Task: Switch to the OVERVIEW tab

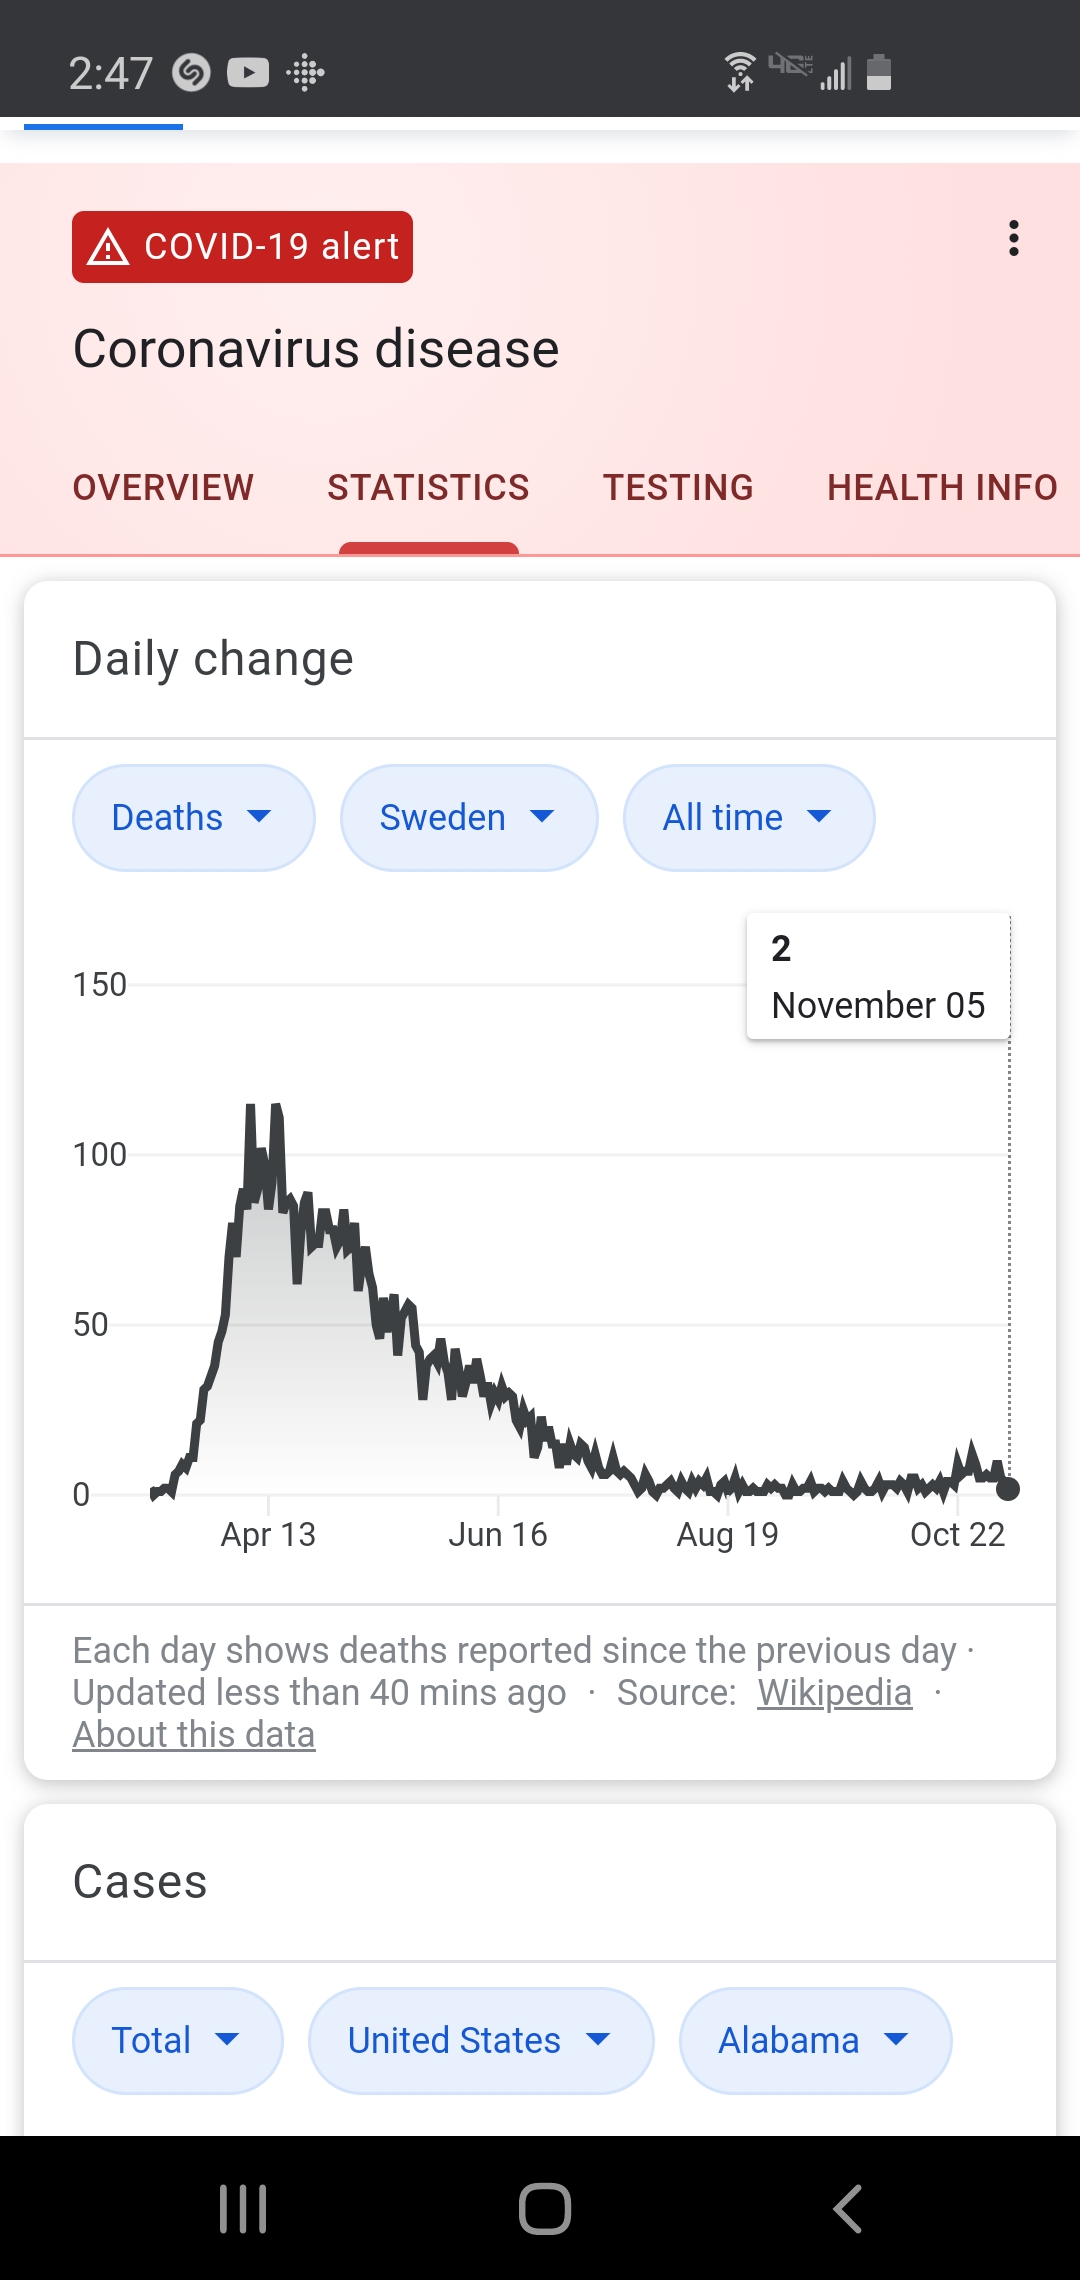Action: pyautogui.click(x=163, y=488)
